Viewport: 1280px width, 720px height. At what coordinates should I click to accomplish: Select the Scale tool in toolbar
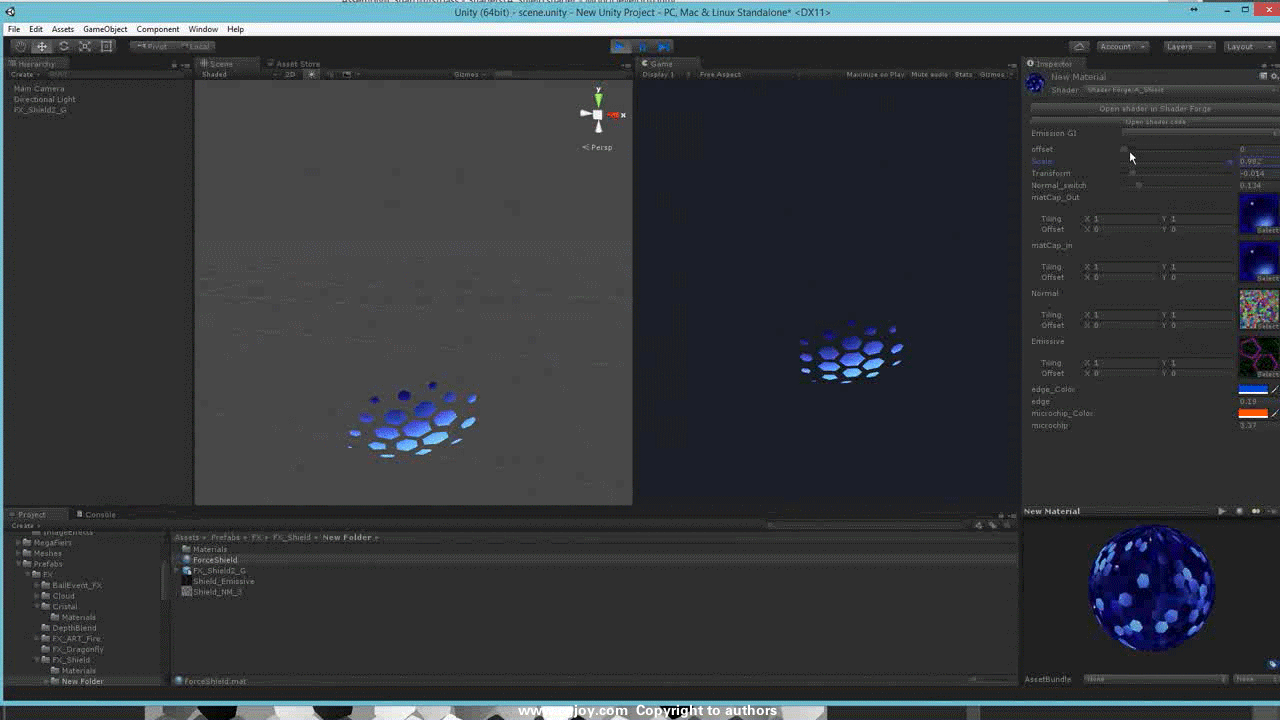85,46
